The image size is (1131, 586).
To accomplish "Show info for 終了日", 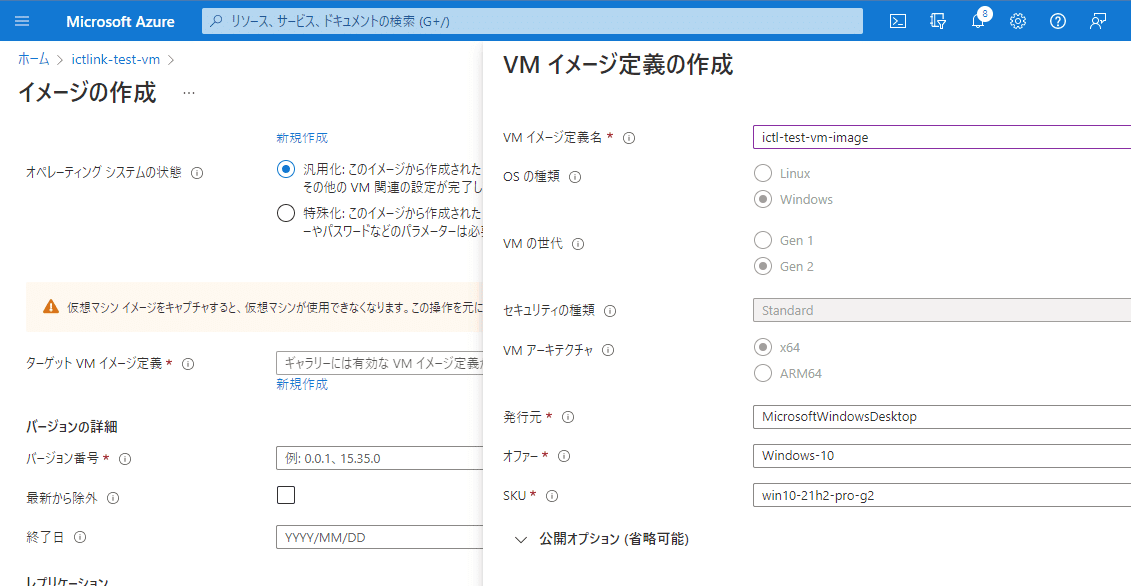I will 80,537.
